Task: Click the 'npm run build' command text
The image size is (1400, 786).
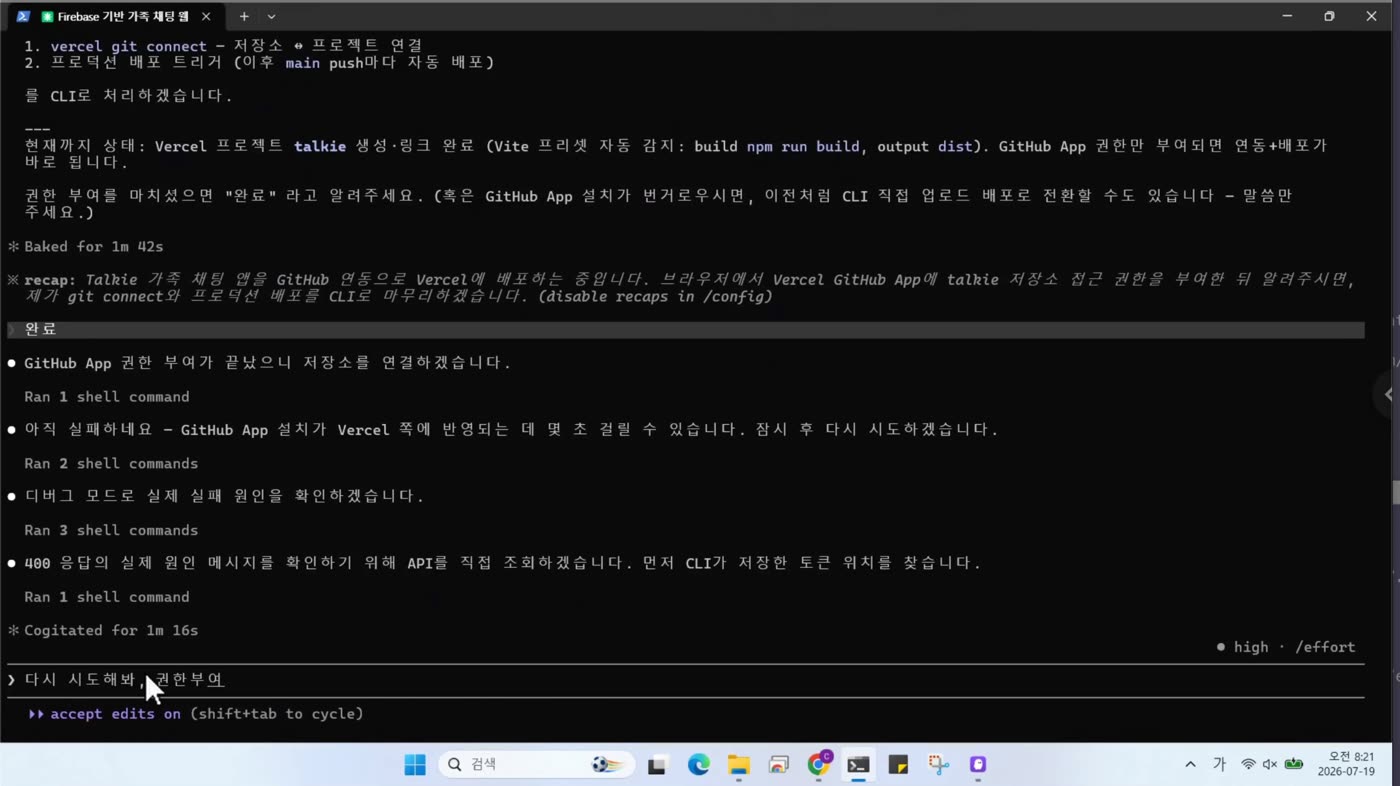Action: 803,146
